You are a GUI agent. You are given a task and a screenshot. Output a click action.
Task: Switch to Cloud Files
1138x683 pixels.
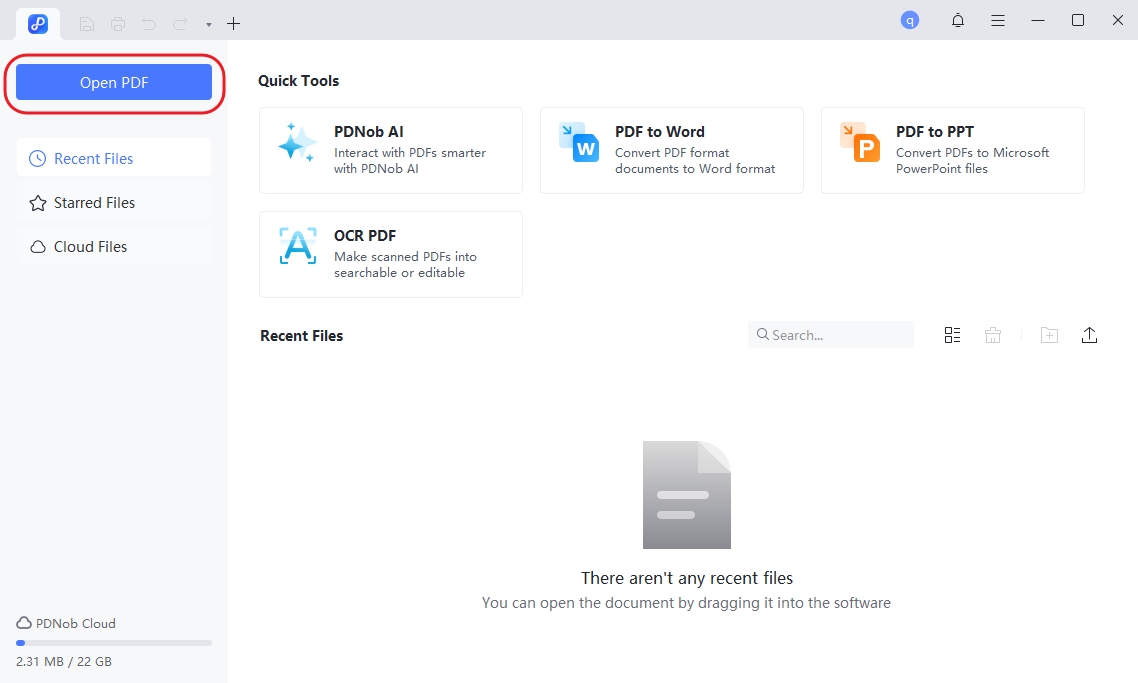(89, 246)
